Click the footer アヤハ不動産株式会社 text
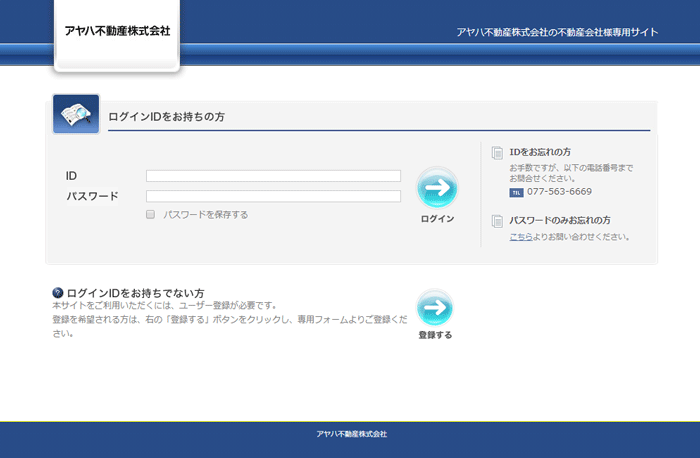The height and width of the screenshot is (458, 700). [352, 434]
